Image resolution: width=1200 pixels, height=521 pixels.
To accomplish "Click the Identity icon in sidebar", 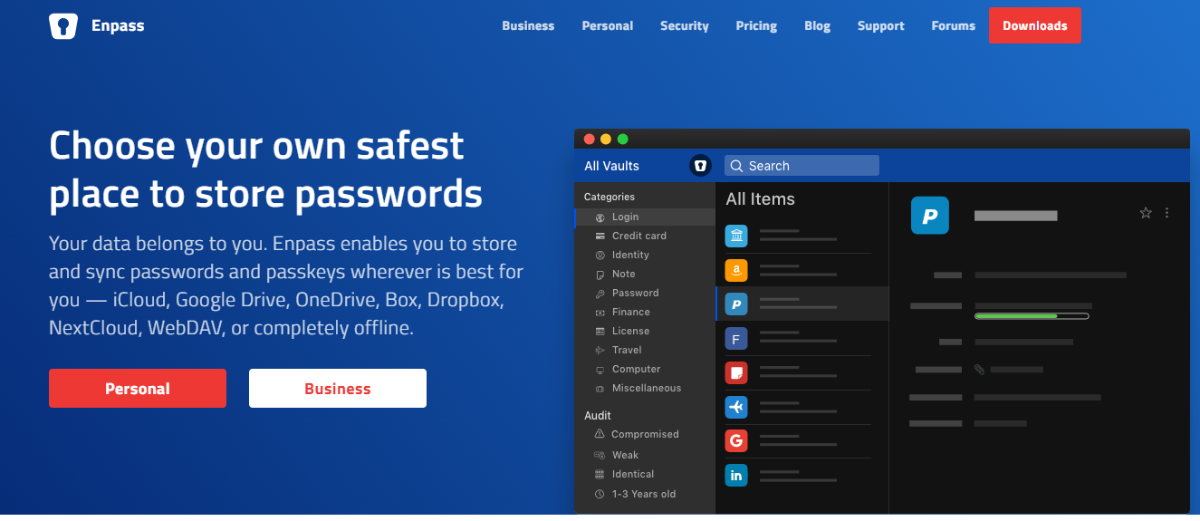I will (x=600, y=255).
